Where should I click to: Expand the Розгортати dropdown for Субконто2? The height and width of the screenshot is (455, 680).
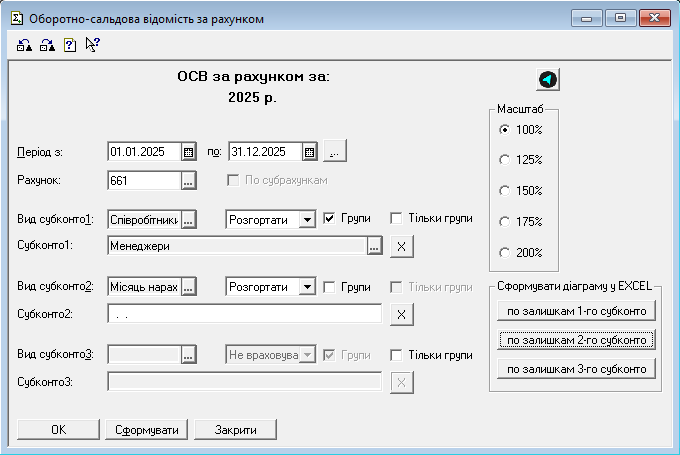click(307, 287)
